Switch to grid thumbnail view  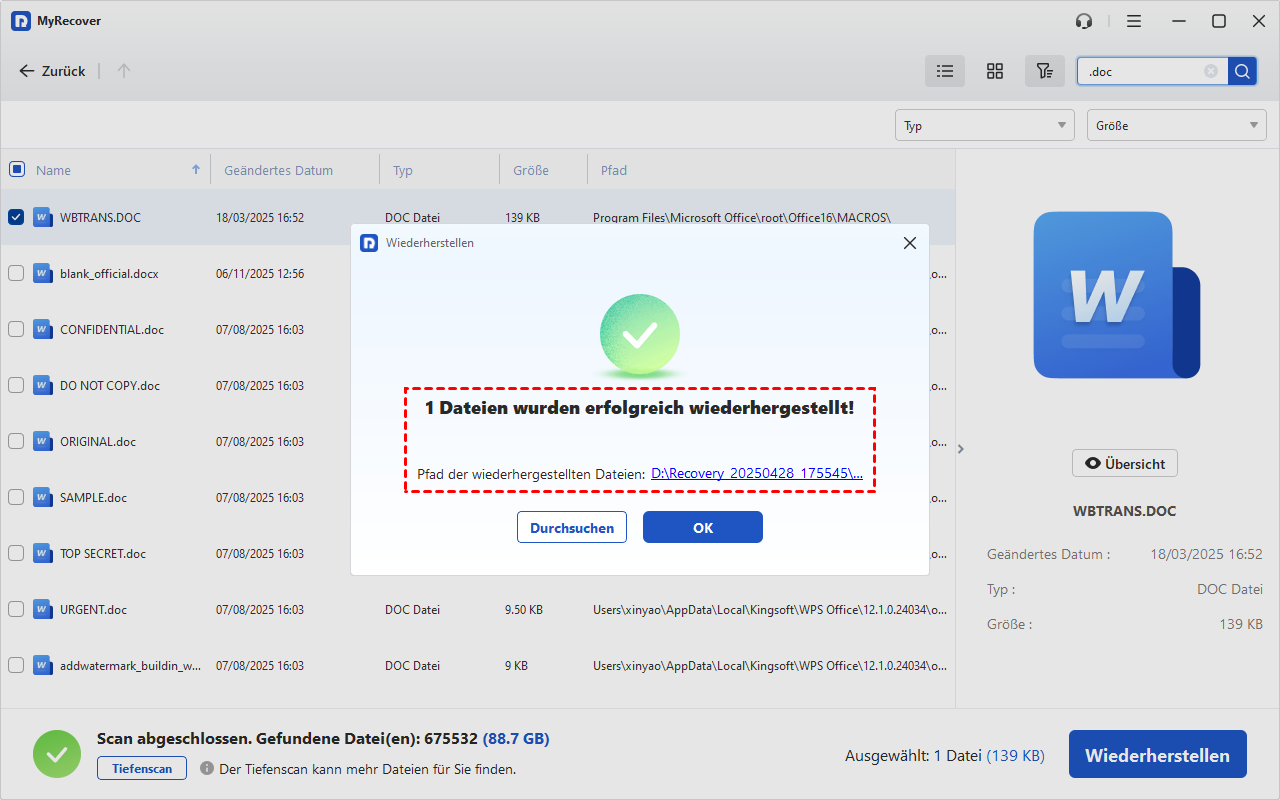coord(994,71)
